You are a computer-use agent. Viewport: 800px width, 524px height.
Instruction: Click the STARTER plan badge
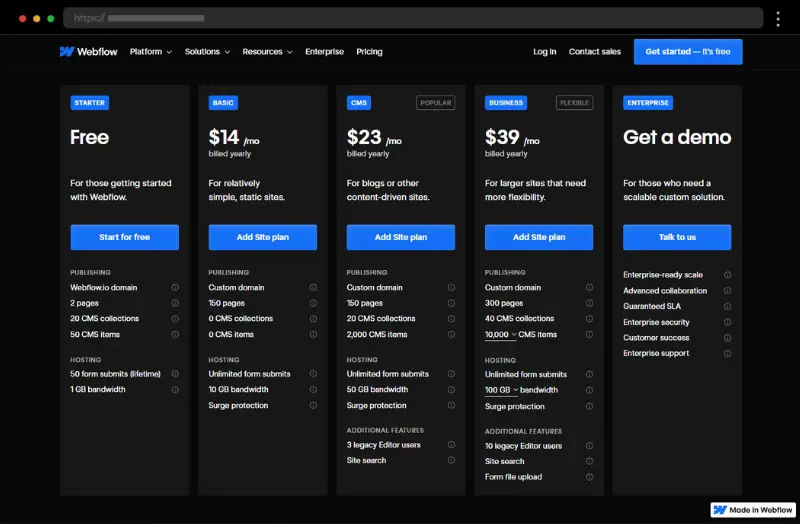pyautogui.click(x=89, y=103)
